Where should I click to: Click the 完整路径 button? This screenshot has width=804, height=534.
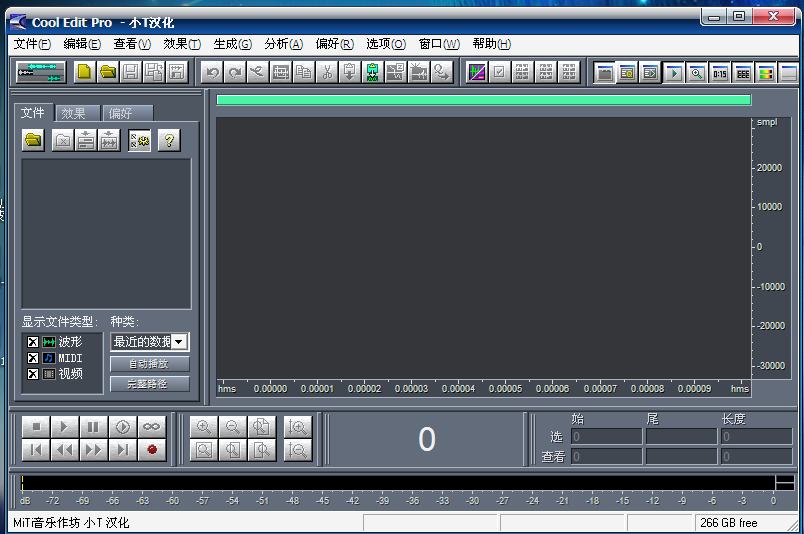pyautogui.click(x=149, y=384)
